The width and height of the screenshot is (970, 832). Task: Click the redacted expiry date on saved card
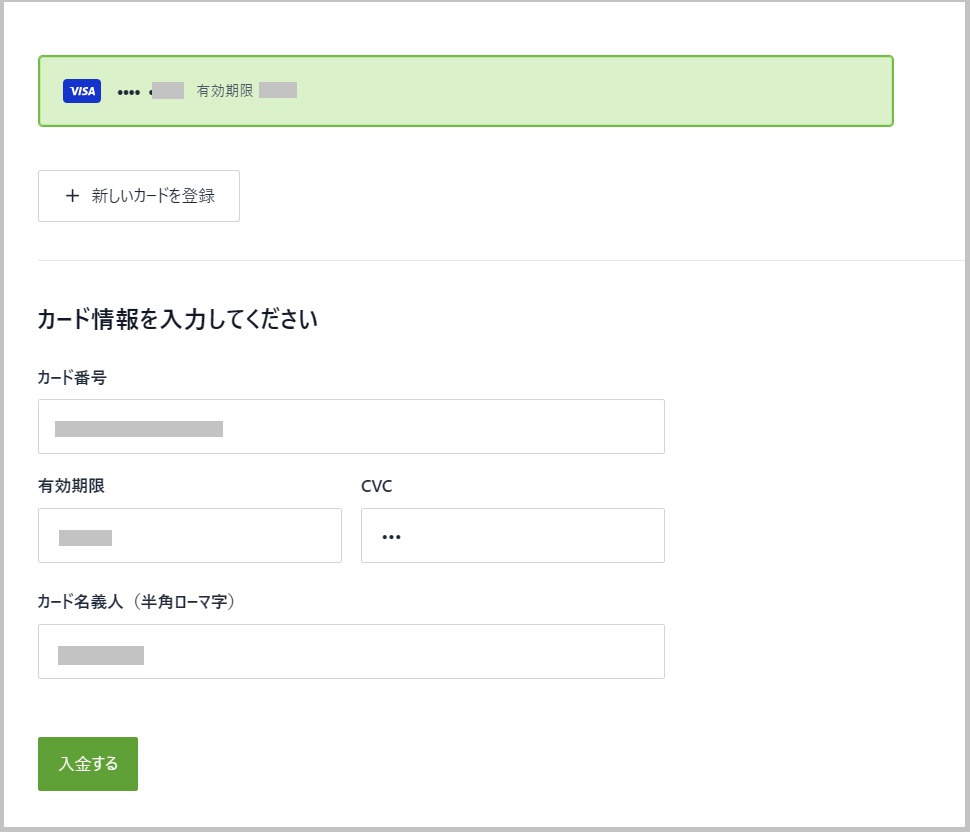278,91
